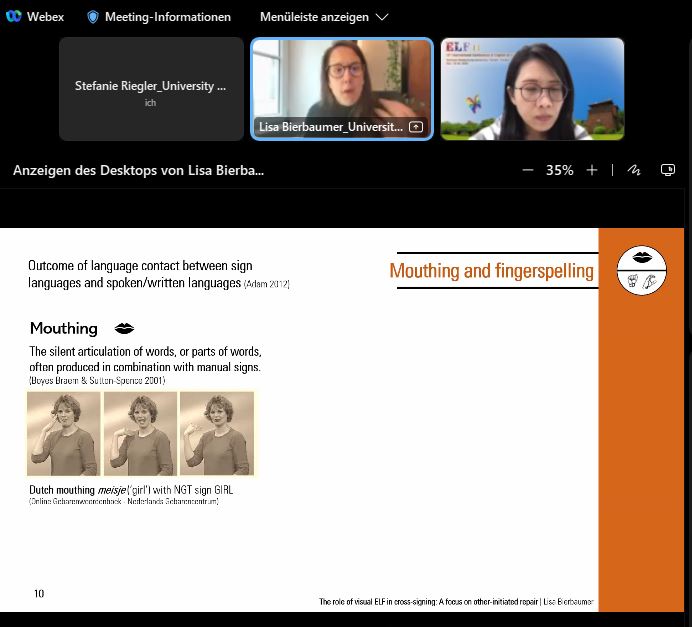Image resolution: width=692 pixels, height=627 pixels.
Task: Click the 'Dutch mouthing meisje' caption
Action: (x=131, y=490)
